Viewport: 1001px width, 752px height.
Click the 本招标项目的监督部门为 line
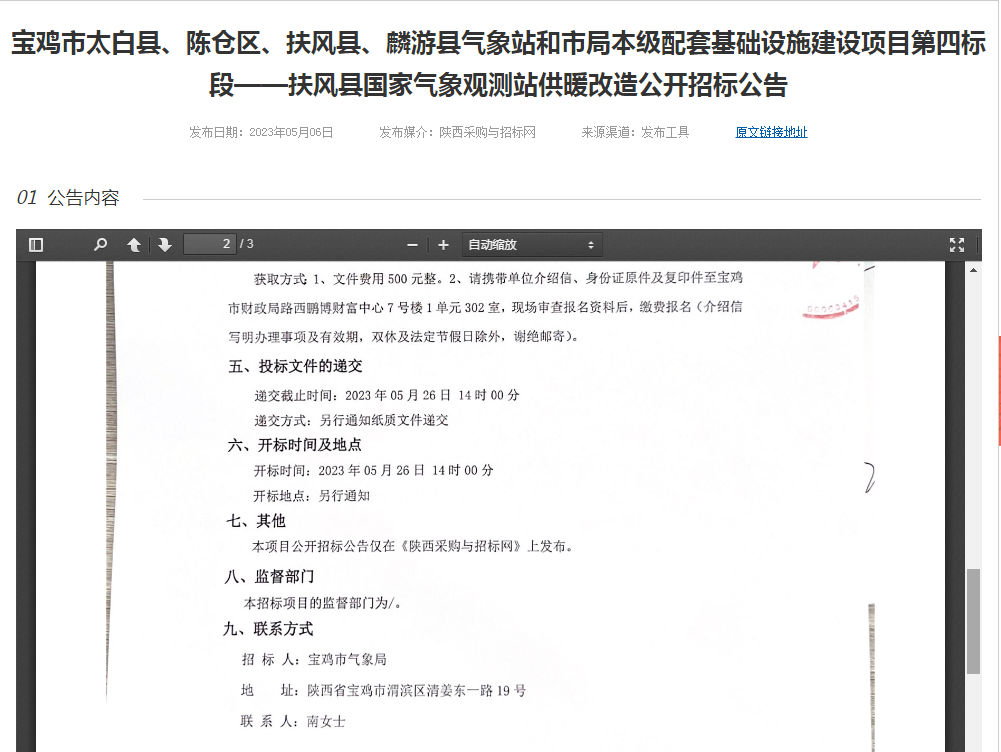click(x=322, y=603)
